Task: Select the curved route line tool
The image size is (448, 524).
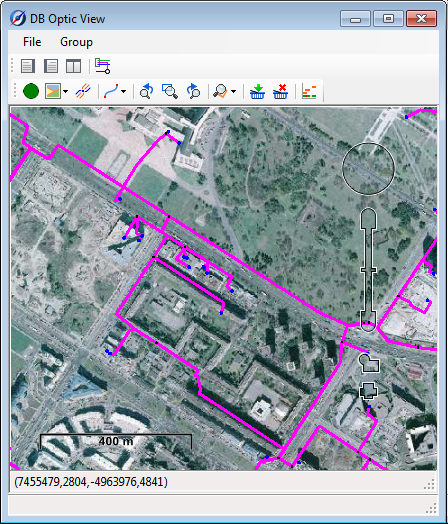Action: click(x=111, y=91)
